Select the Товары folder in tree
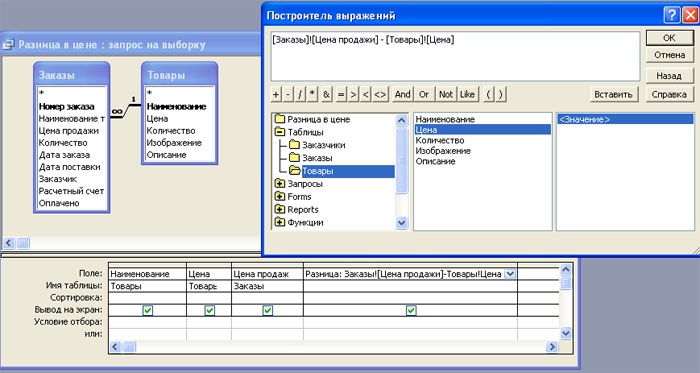700x373 pixels. [317, 171]
